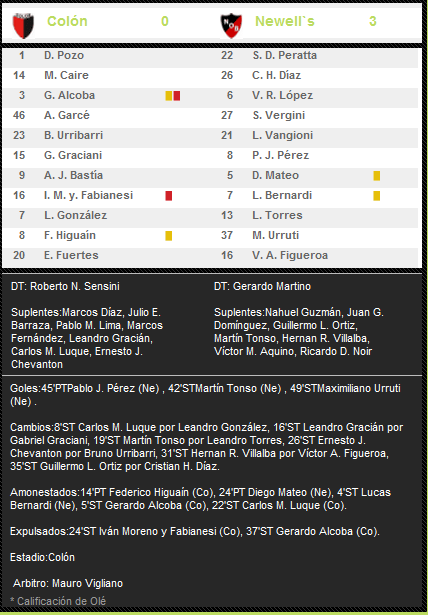
Task: Click the coach name Gerardo Martino
Action: [272, 286]
